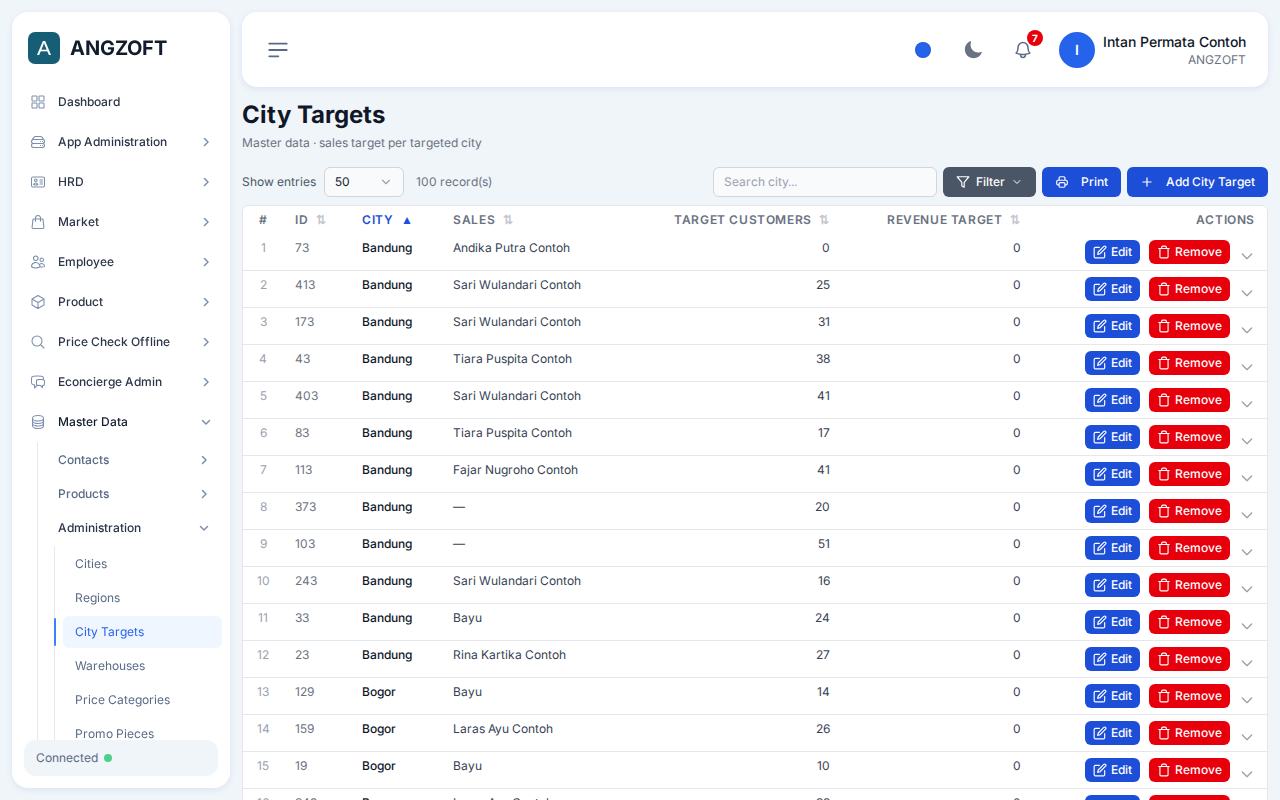Expand the Market sidebar section

[x=121, y=222]
